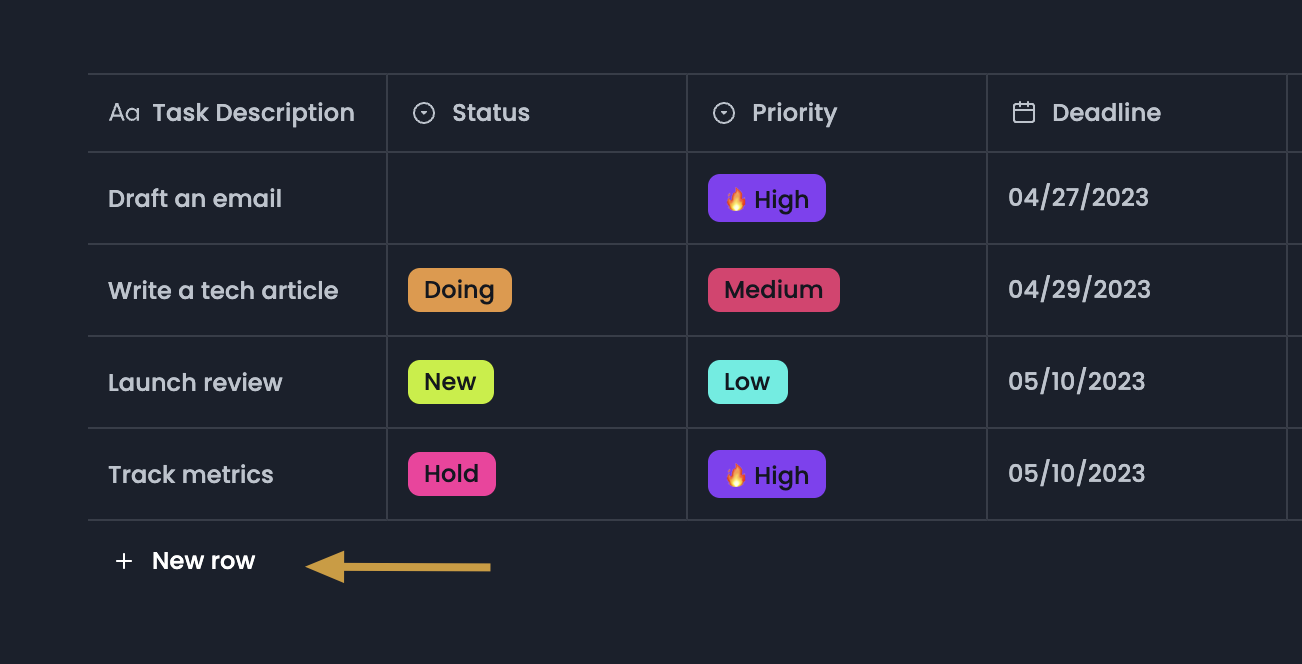This screenshot has width=1302, height=664.
Task: Open the Deadline column header
Action: tap(1106, 113)
